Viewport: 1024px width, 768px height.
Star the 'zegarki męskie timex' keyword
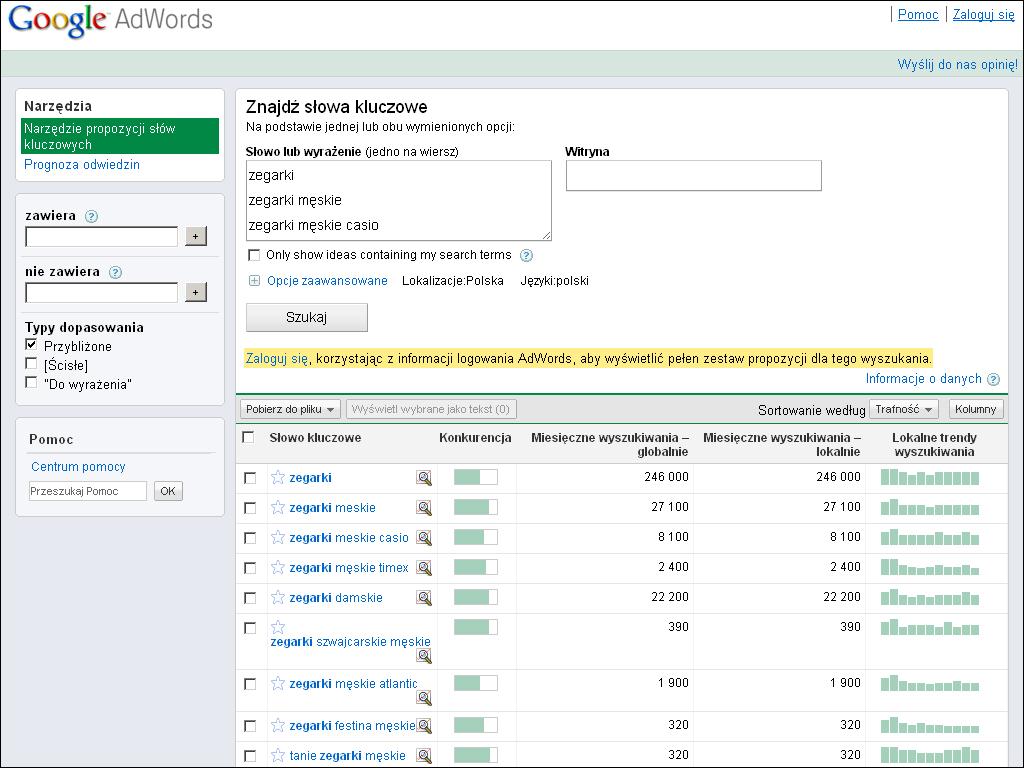click(278, 568)
